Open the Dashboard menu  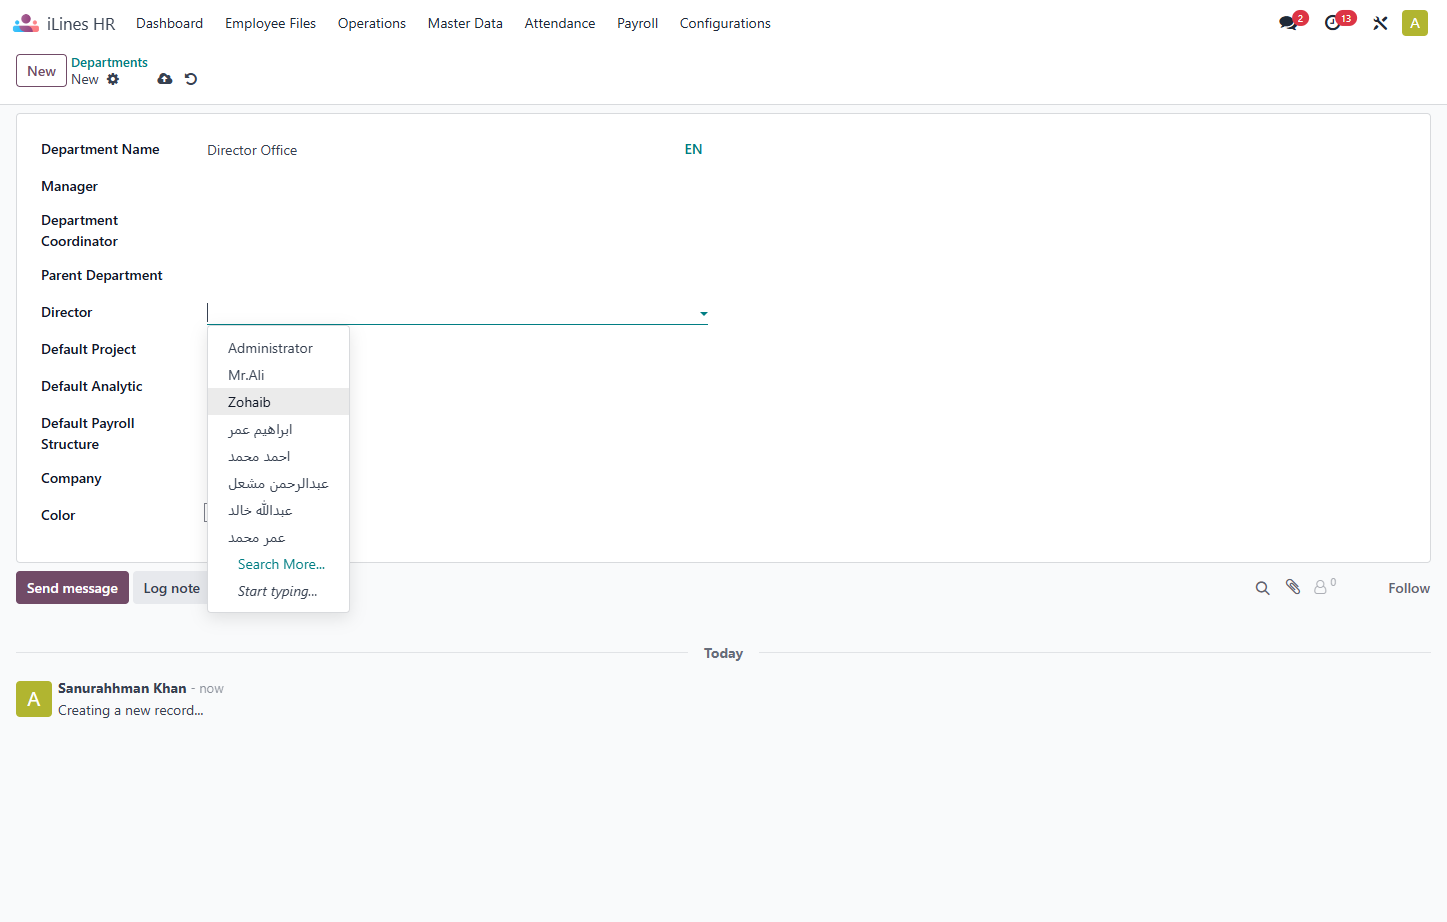(169, 23)
